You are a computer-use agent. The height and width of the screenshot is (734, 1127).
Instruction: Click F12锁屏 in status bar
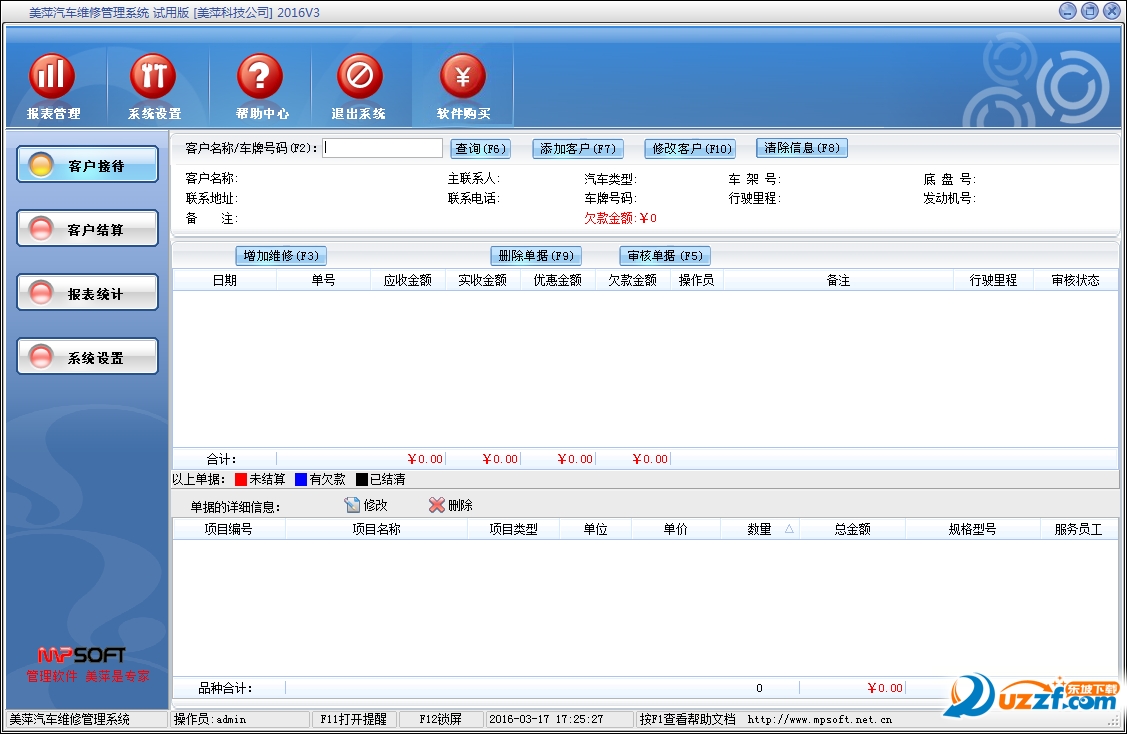click(441, 719)
